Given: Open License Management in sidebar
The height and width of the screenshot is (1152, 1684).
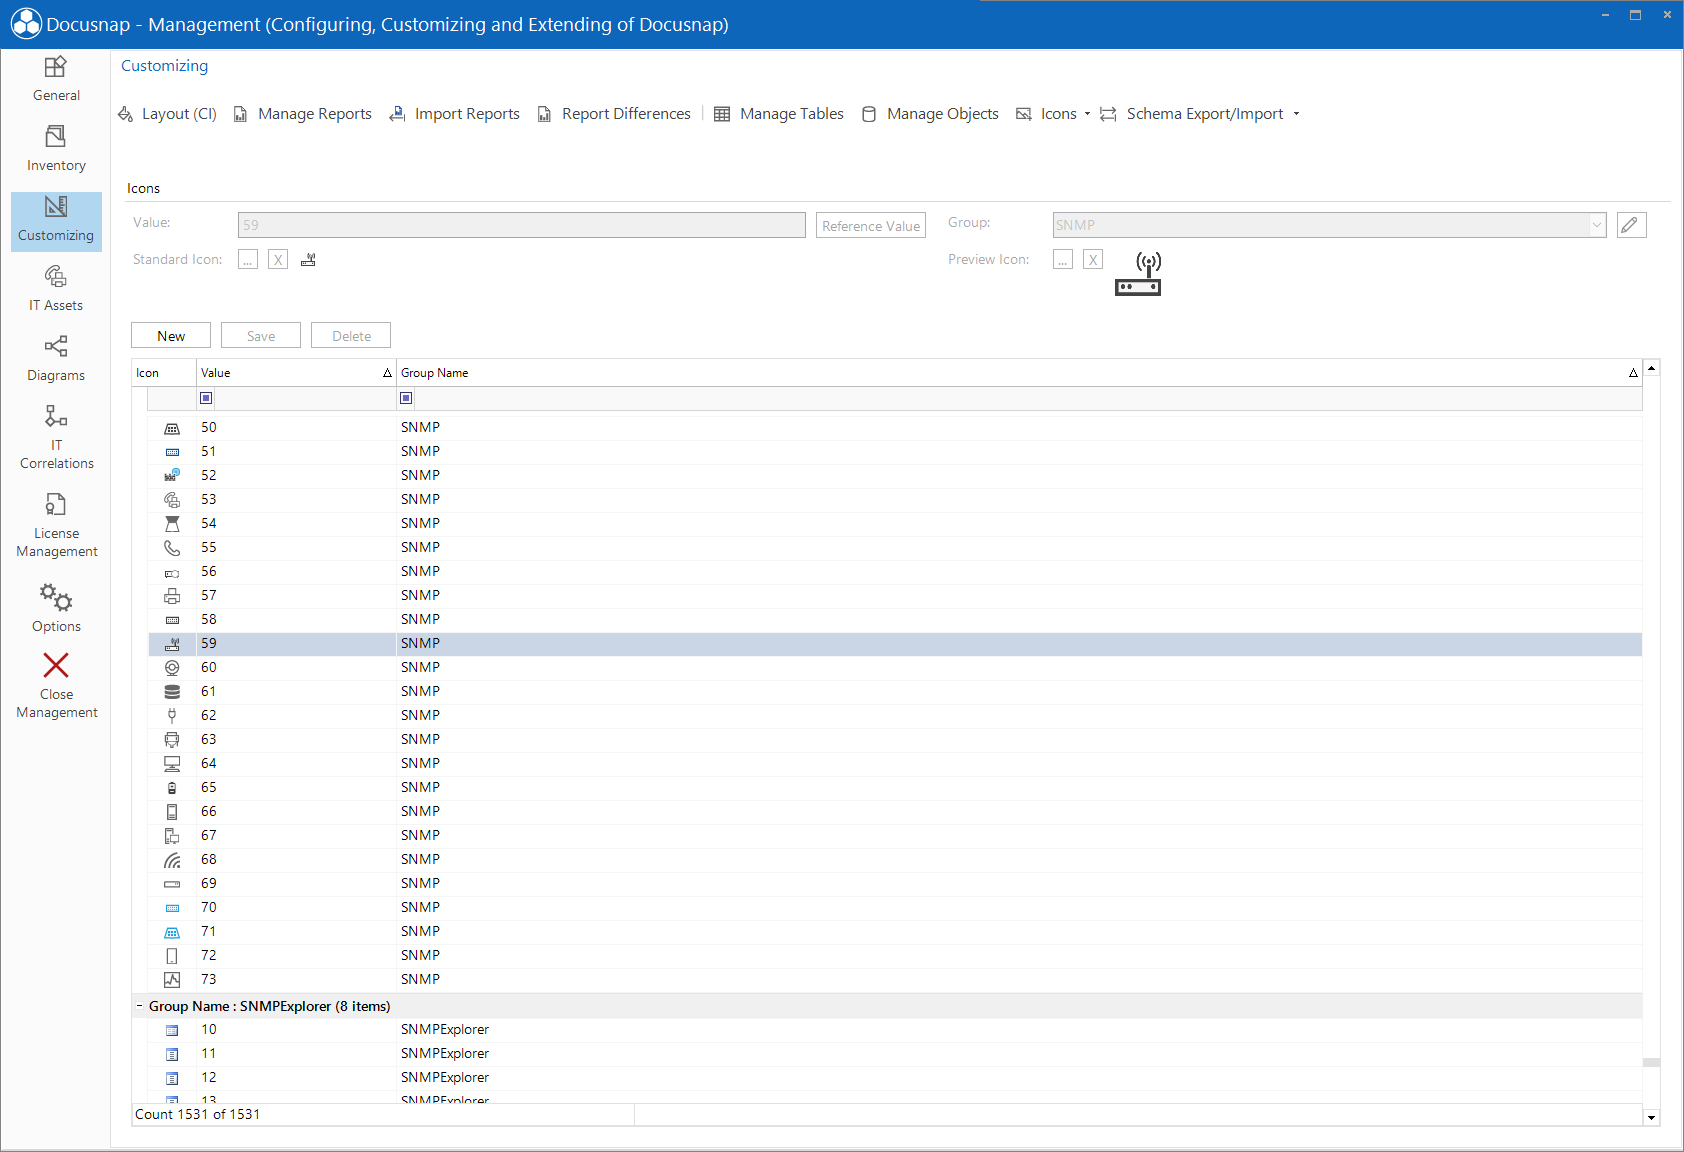Looking at the screenshot, I should tap(56, 525).
